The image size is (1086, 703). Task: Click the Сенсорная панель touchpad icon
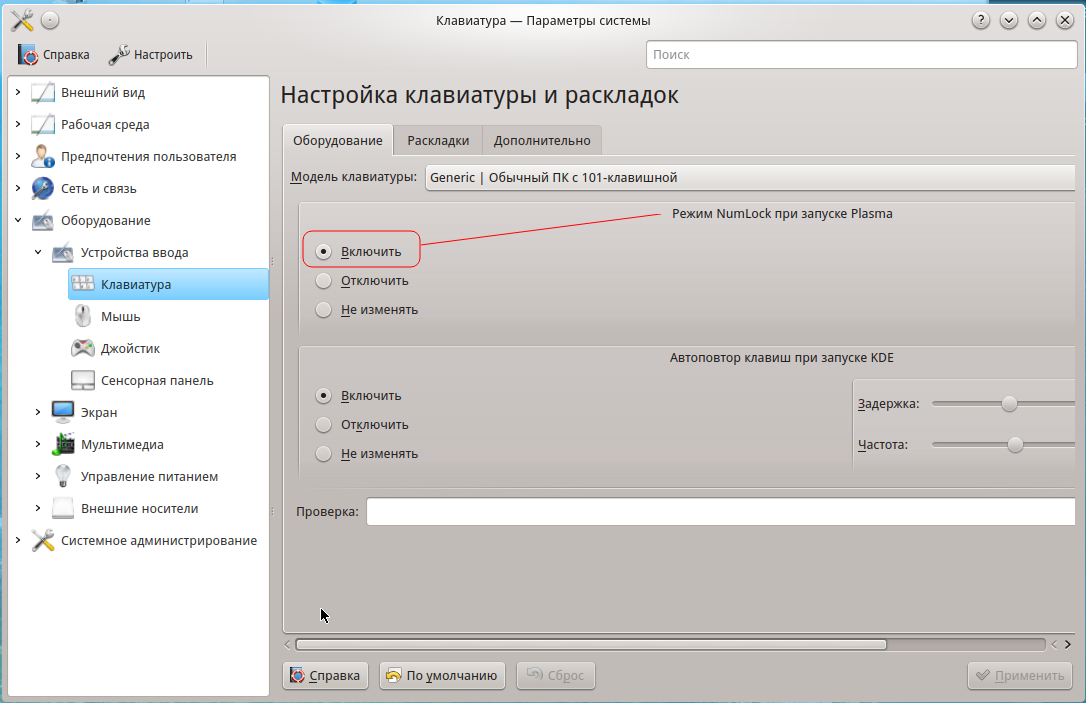pyautogui.click(x=83, y=380)
